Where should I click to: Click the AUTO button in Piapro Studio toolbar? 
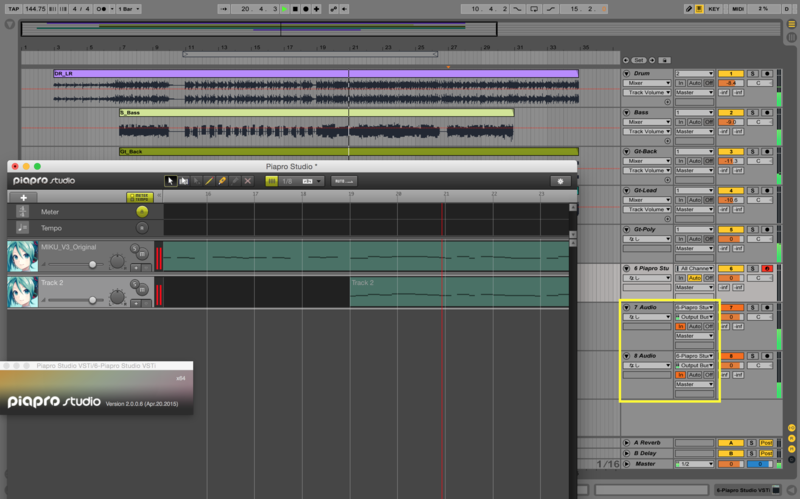(344, 181)
